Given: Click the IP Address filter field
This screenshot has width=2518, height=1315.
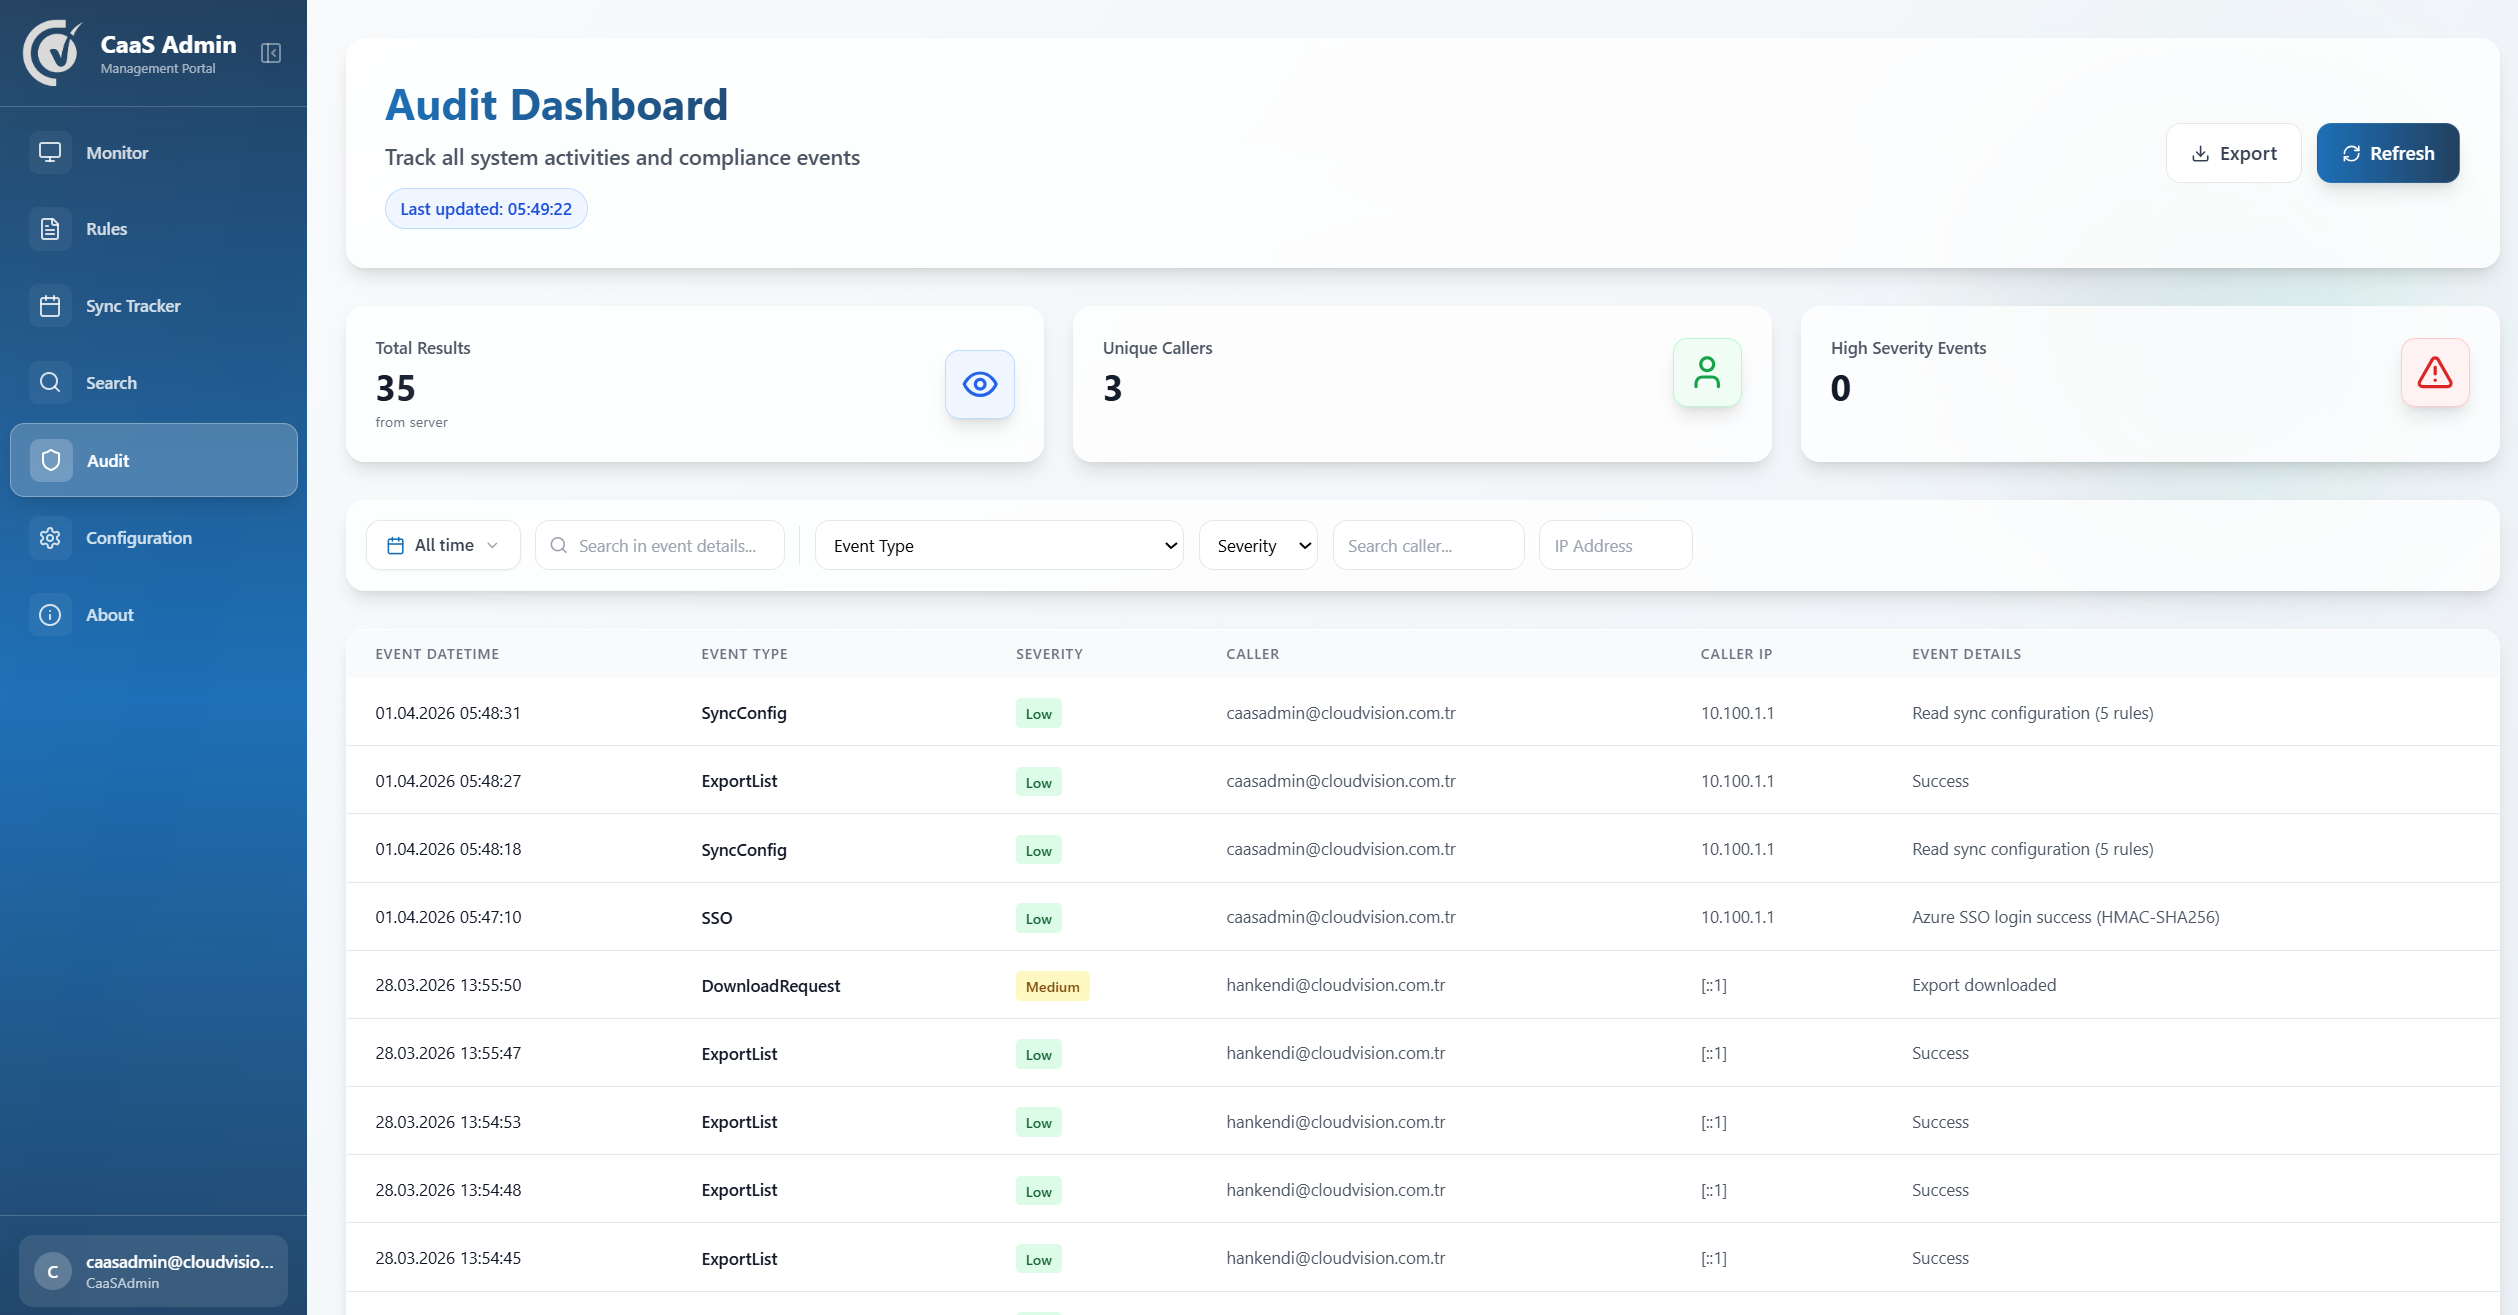Looking at the screenshot, I should click(1614, 546).
